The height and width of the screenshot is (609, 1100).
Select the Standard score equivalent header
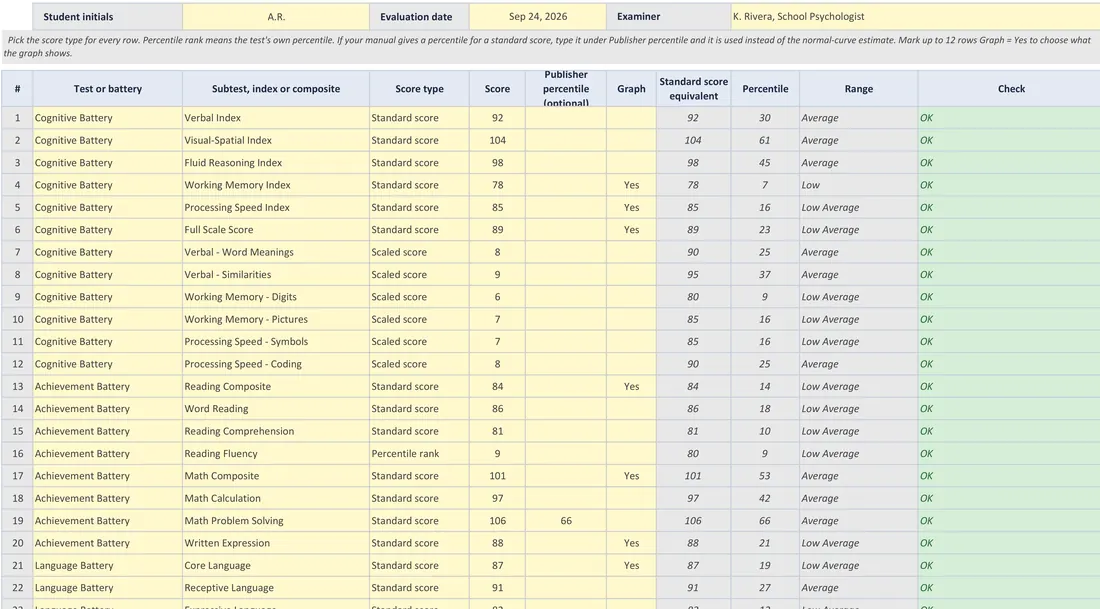[693, 88]
